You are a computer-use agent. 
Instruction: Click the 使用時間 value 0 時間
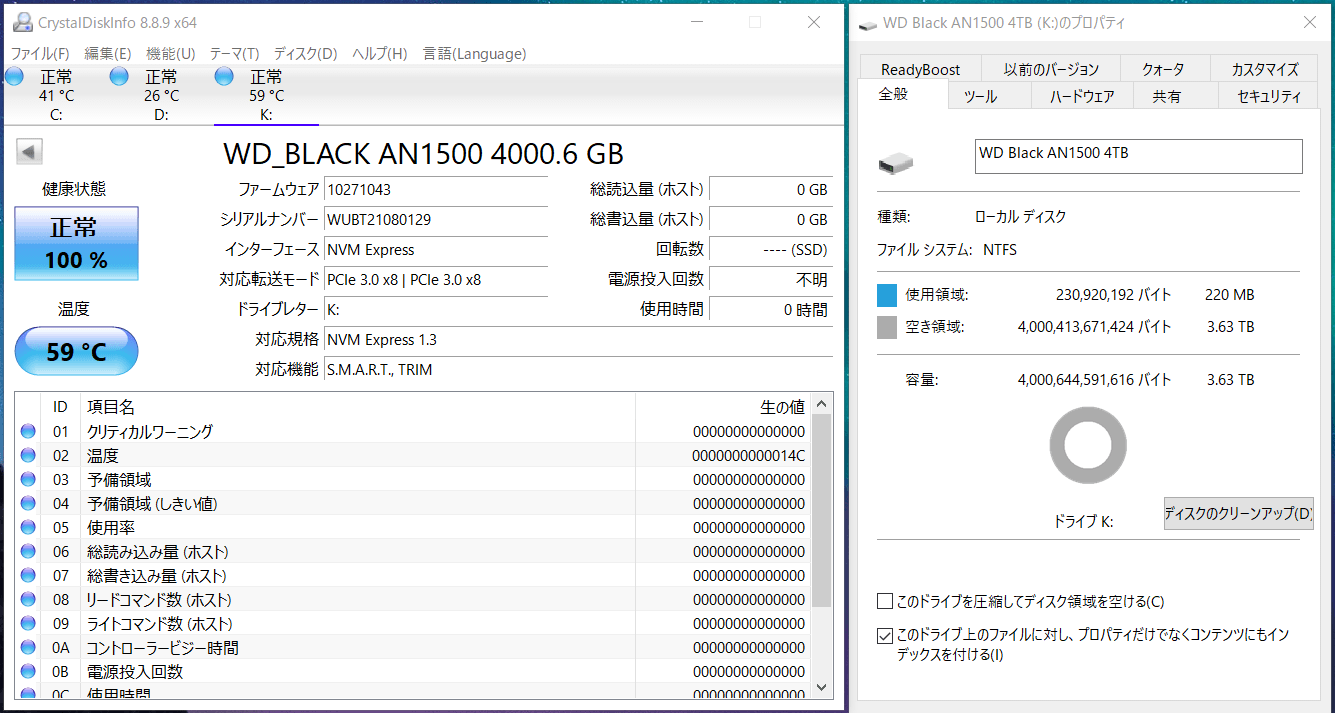click(770, 310)
